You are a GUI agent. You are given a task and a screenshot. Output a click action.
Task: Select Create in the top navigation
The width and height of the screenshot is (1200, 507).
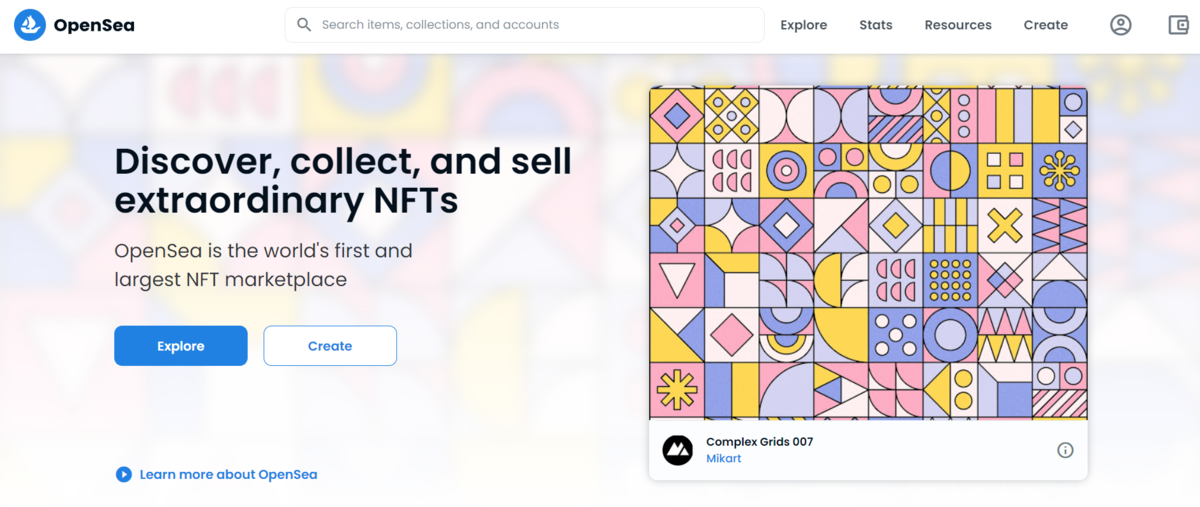point(1045,25)
